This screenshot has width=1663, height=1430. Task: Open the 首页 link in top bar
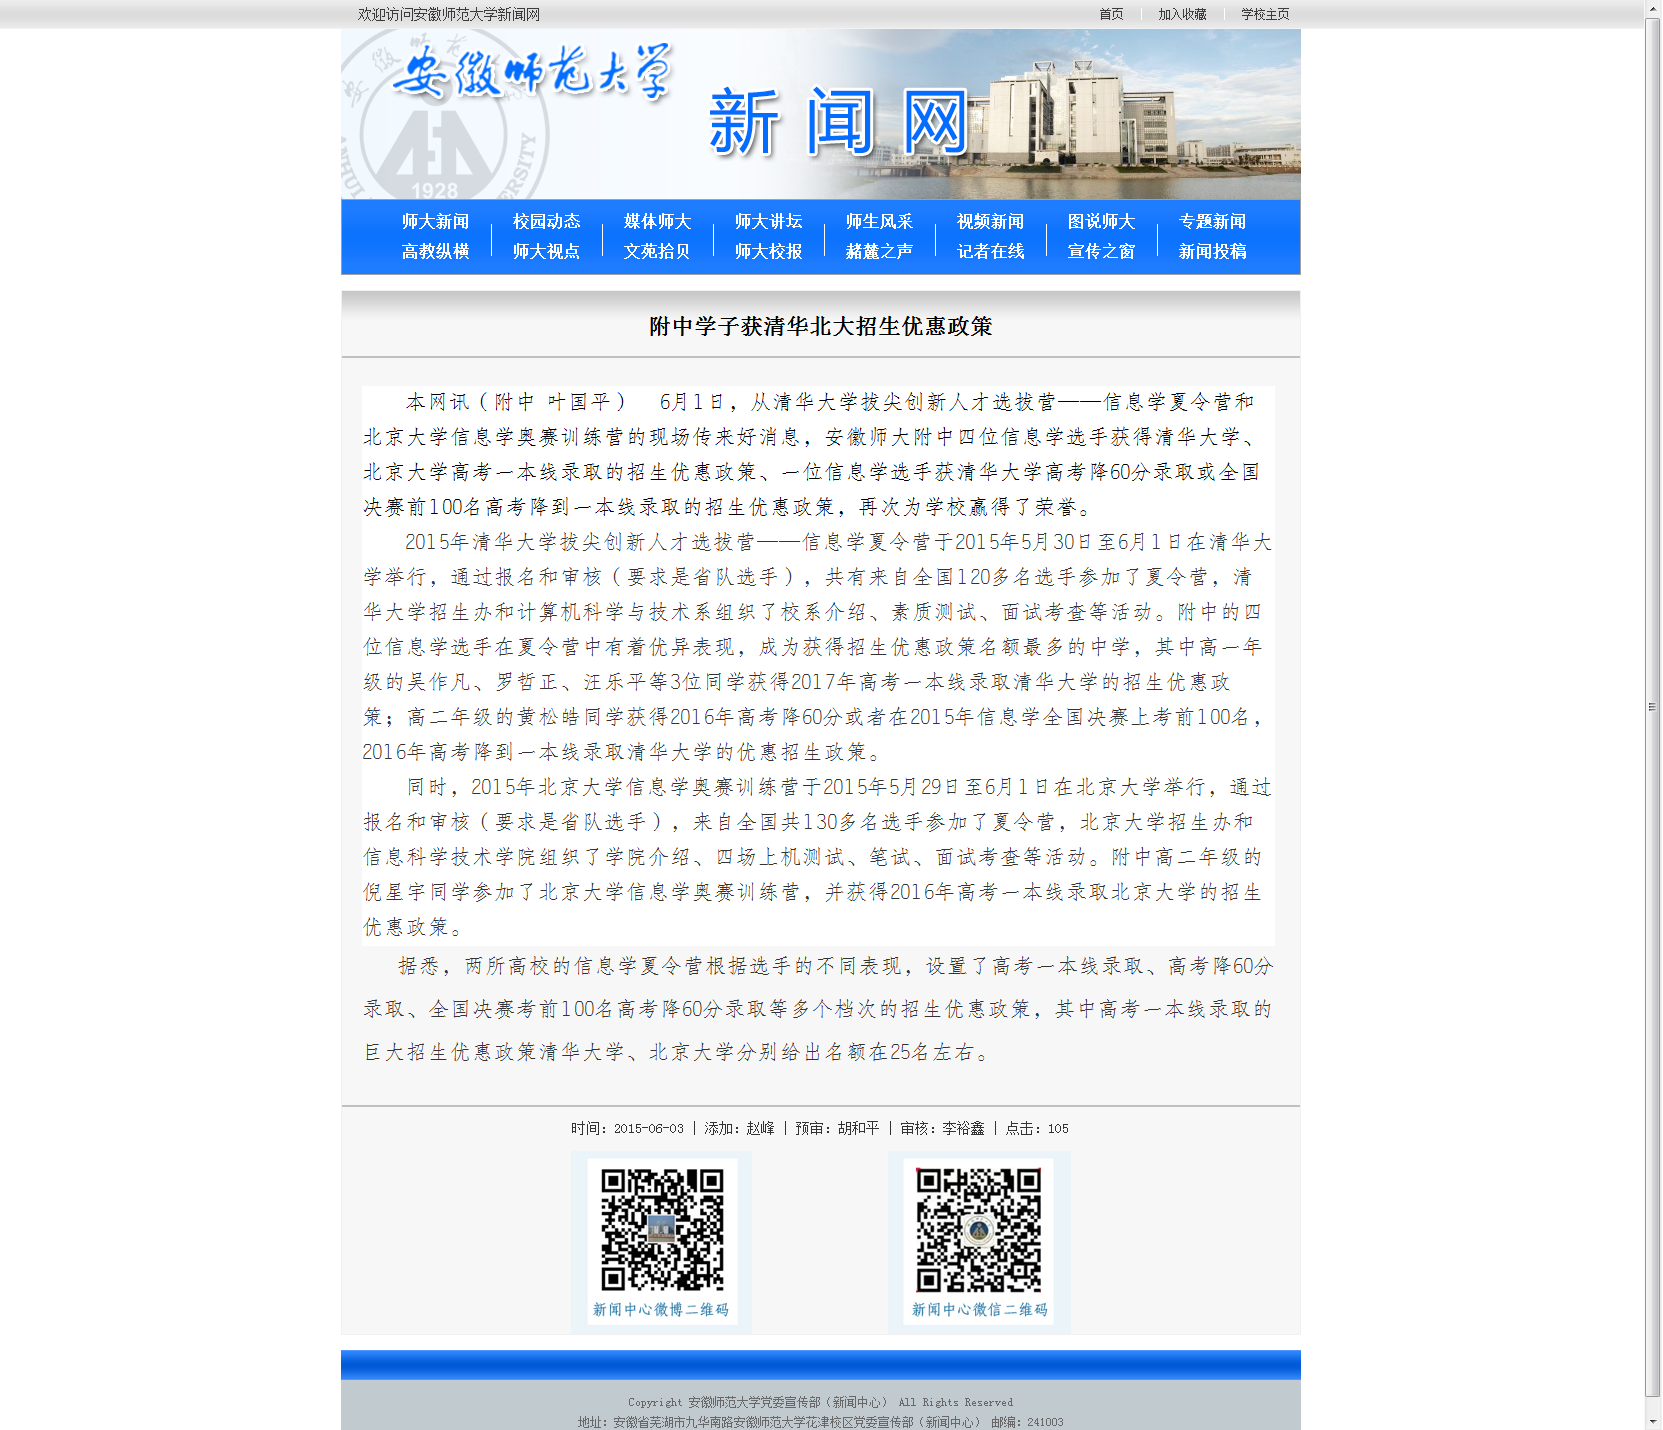point(1111,14)
